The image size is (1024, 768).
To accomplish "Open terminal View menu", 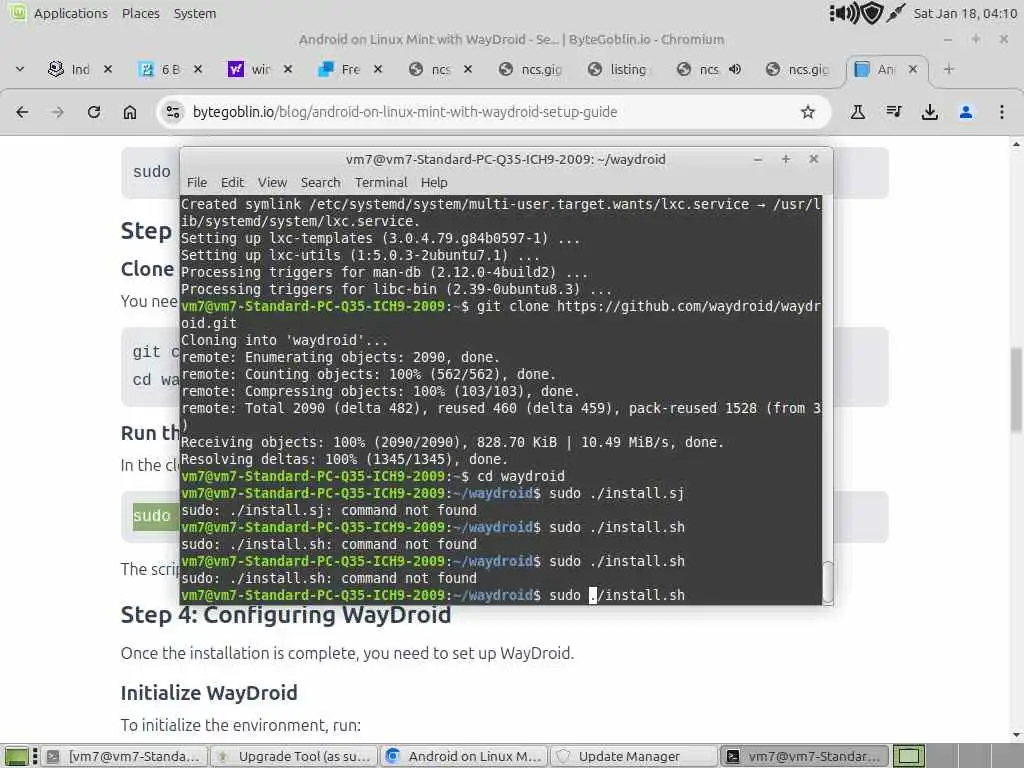I will [272, 182].
